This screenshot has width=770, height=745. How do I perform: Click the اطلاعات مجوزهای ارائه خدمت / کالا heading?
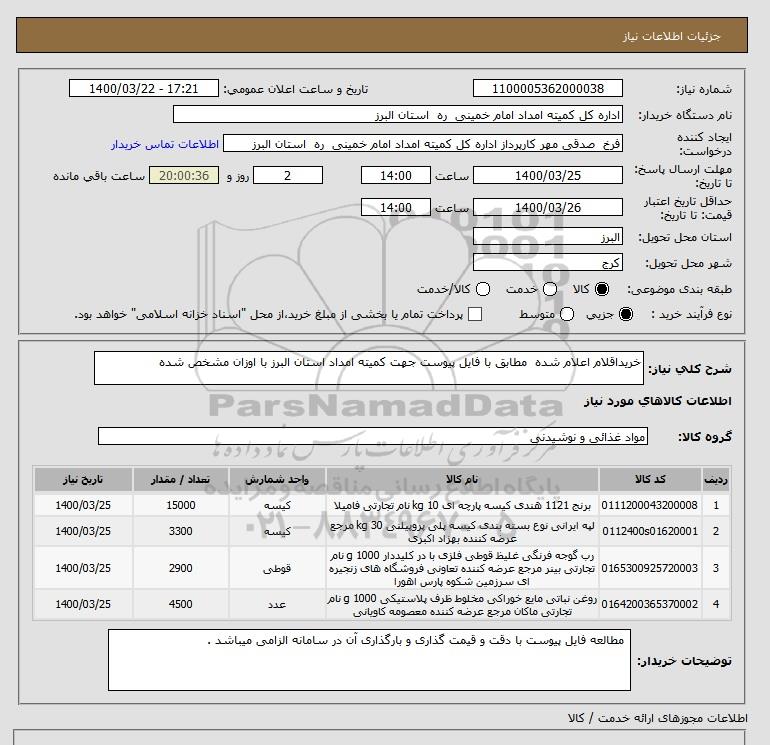(657, 718)
